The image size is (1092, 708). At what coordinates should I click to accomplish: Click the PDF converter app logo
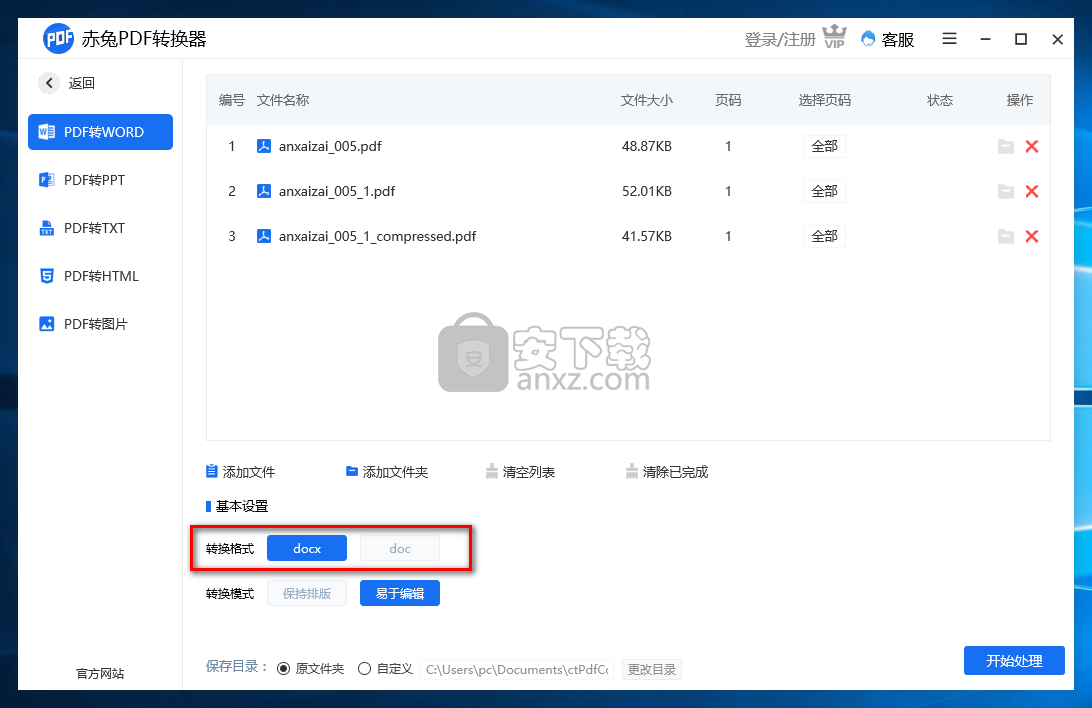(58, 38)
